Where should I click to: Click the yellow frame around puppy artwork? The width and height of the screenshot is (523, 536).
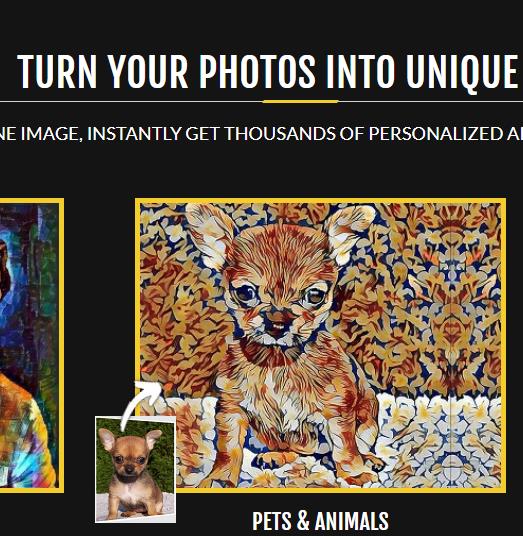[x=320, y=200]
